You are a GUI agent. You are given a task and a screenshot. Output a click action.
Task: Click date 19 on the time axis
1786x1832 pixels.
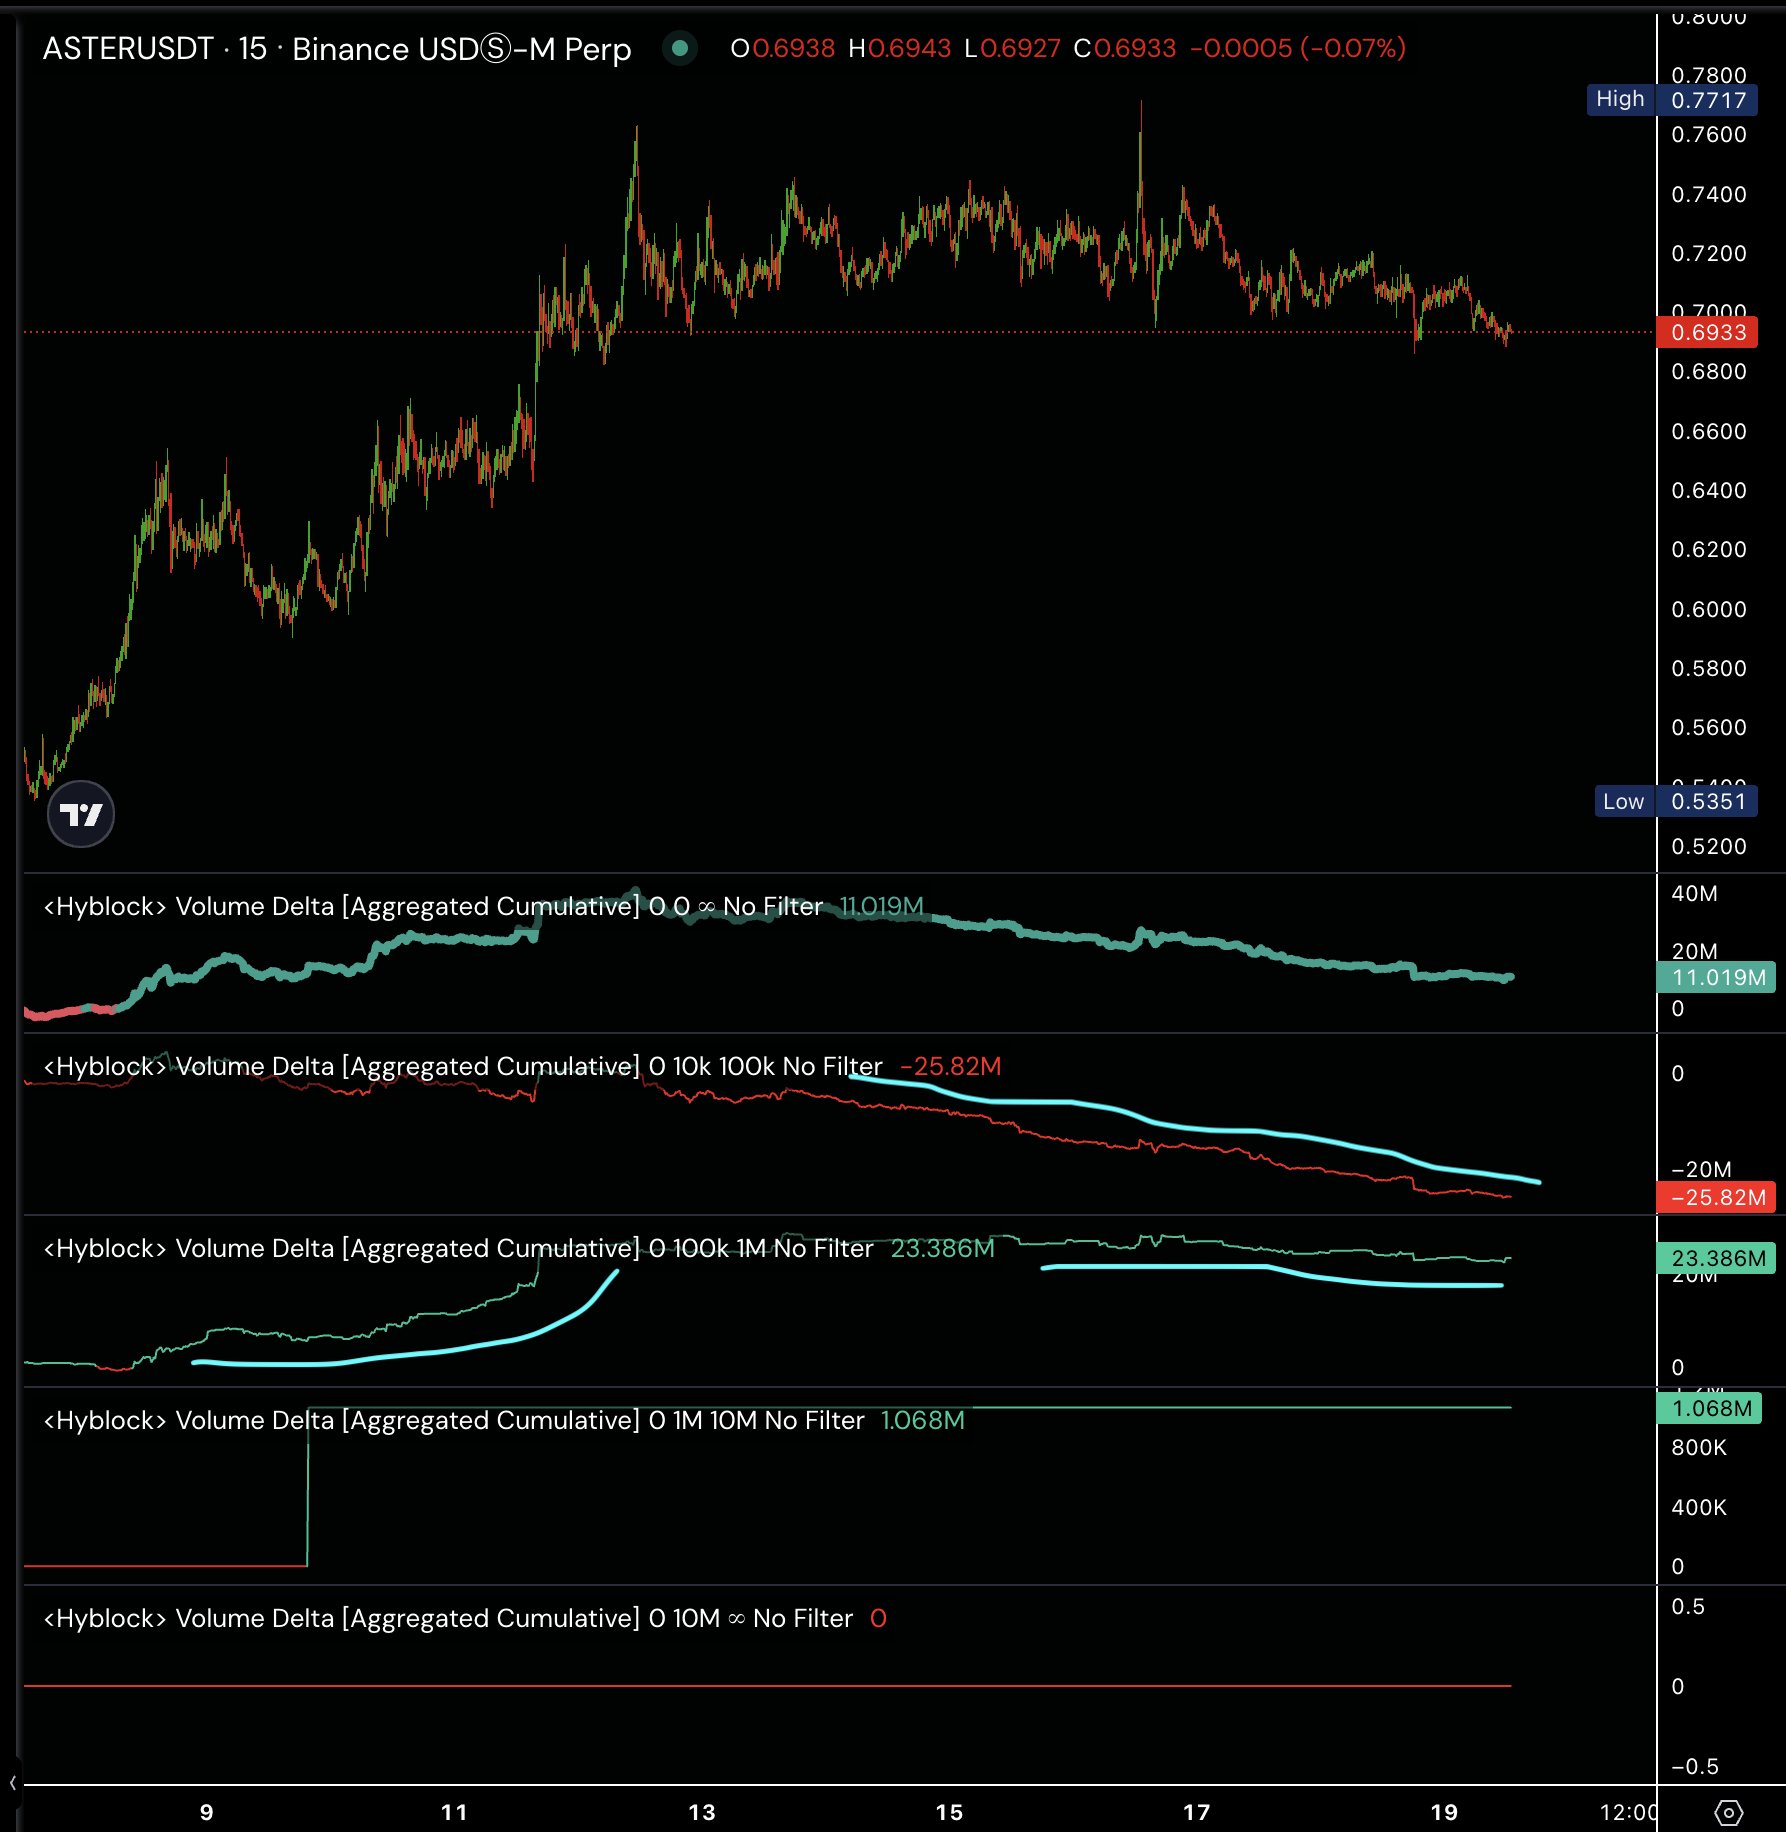(x=1444, y=1812)
